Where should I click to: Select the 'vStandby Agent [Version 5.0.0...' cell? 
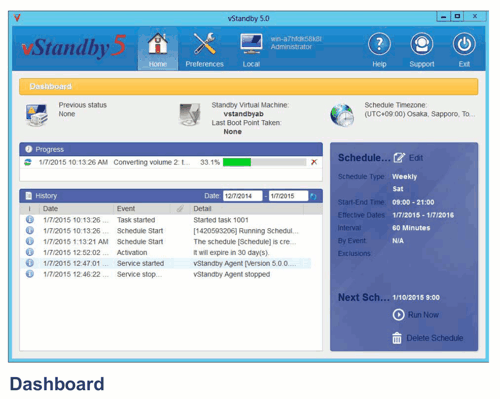tap(244, 263)
